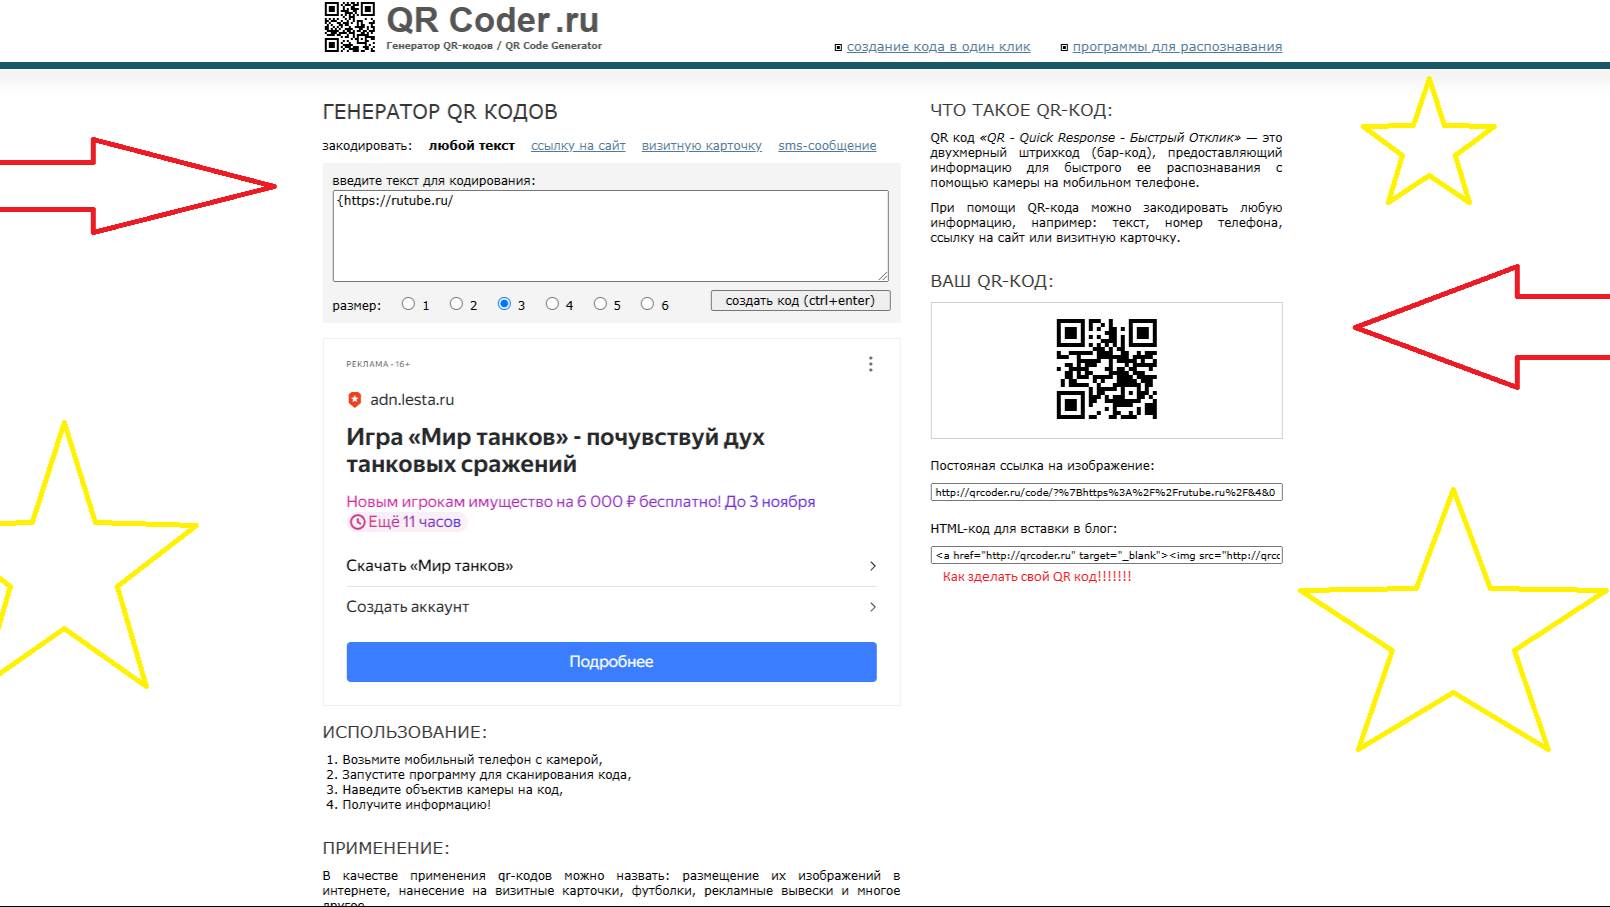Open 'Как зделать свой QR код' link

tap(1037, 577)
